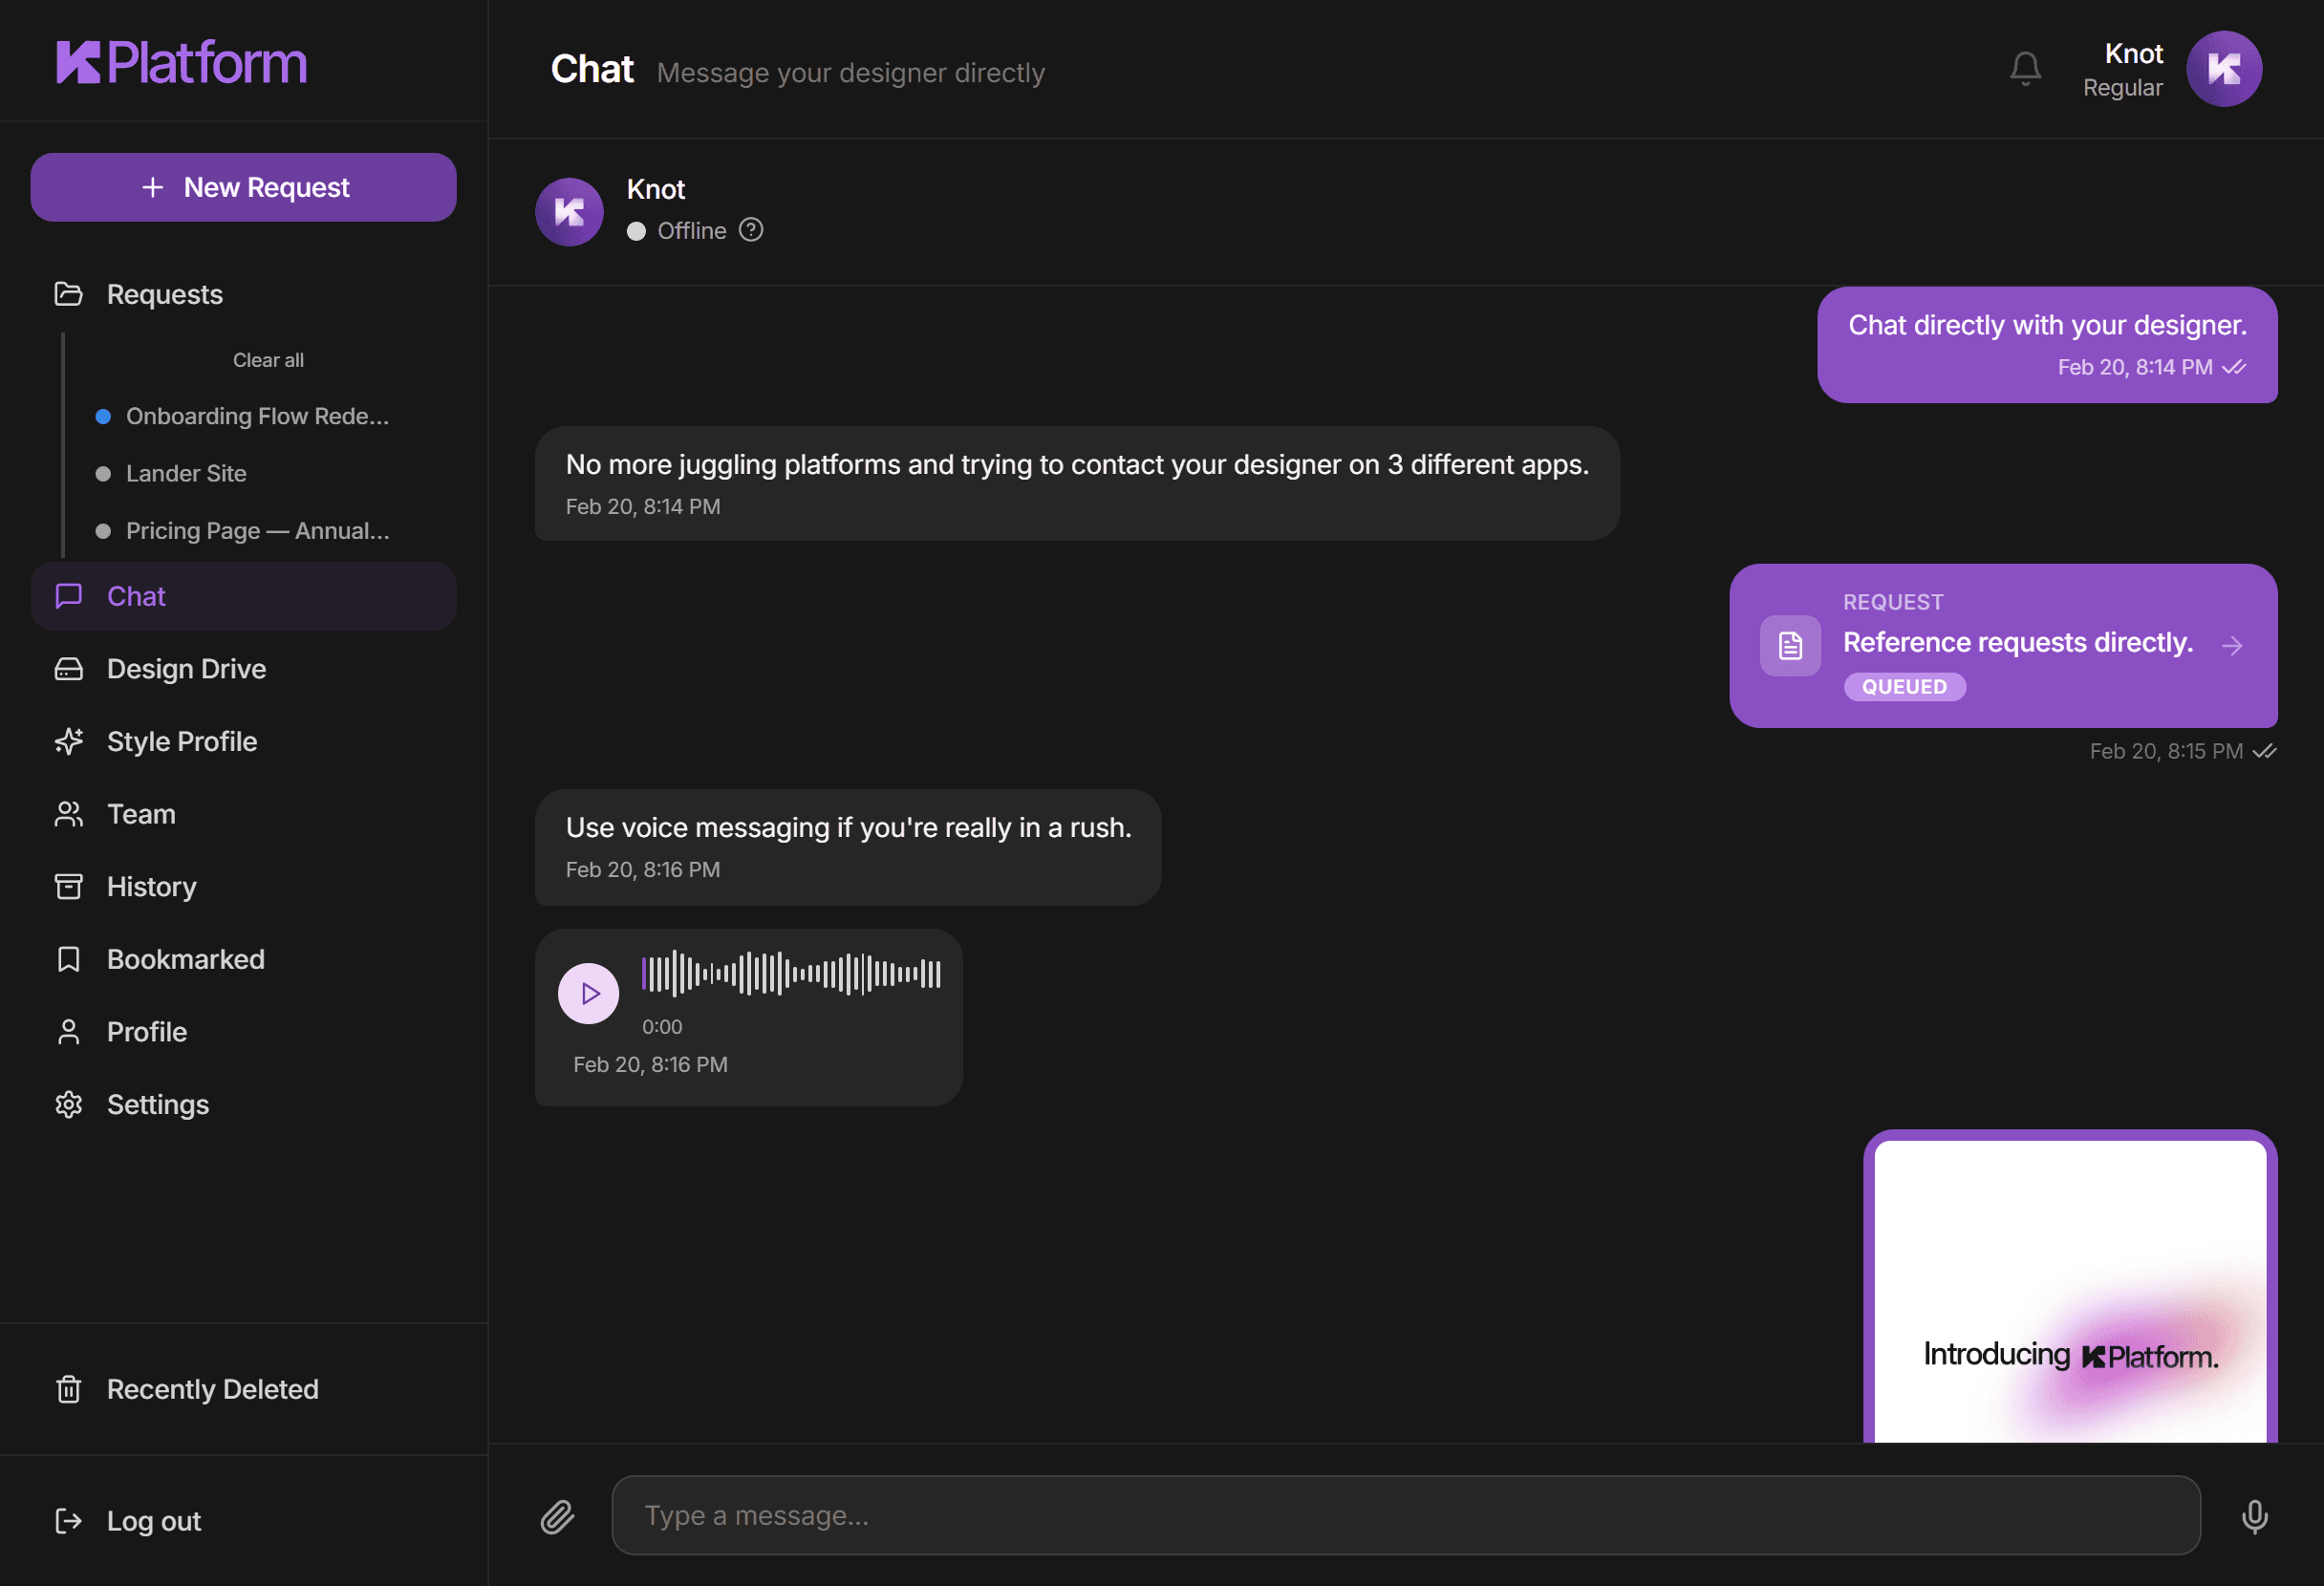The height and width of the screenshot is (1586, 2324).
Task: Click Clear all above the requests list
Action: click(x=267, y=360)
